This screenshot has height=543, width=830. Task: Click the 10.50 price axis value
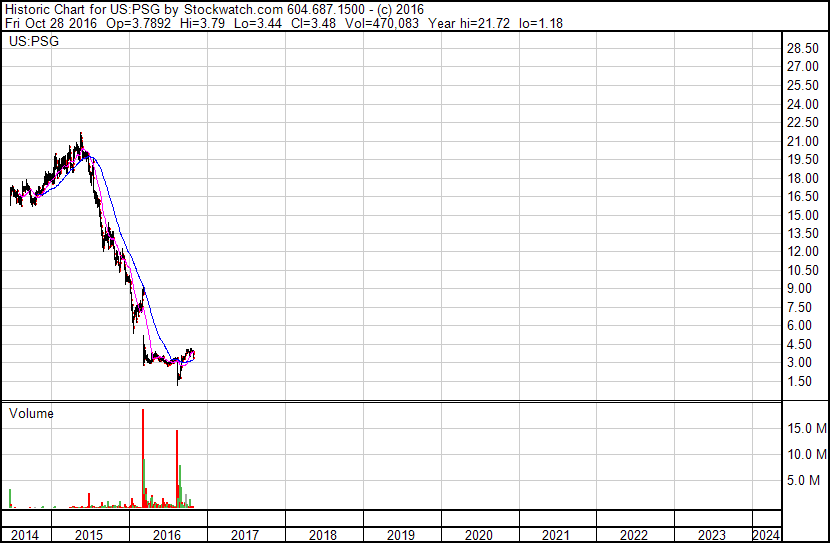pos(803,270)
